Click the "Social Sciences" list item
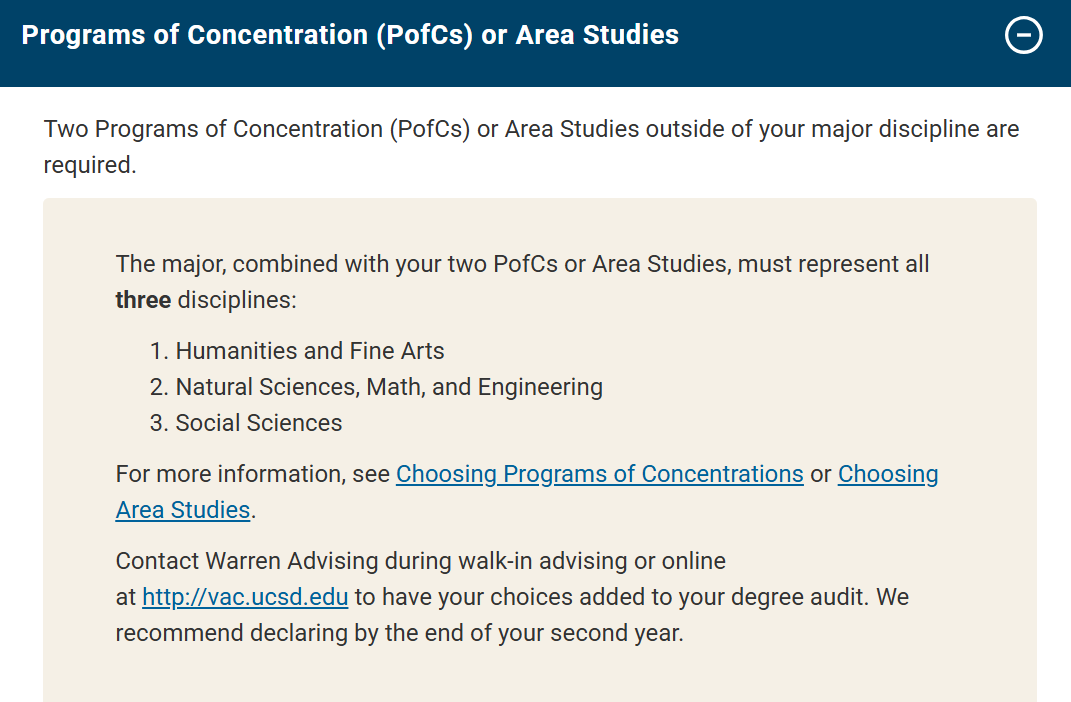 (x=259, y=423)
